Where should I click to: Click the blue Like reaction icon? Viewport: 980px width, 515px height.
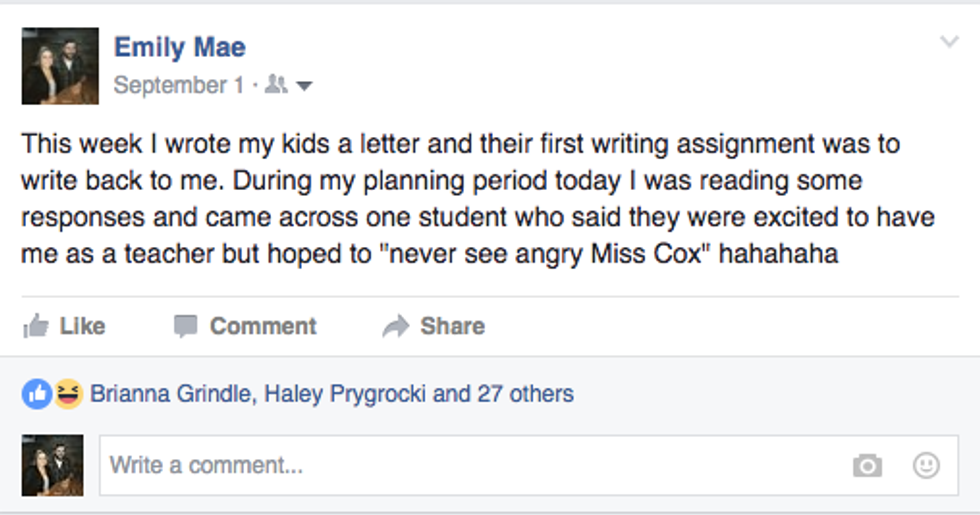point(37,394)
